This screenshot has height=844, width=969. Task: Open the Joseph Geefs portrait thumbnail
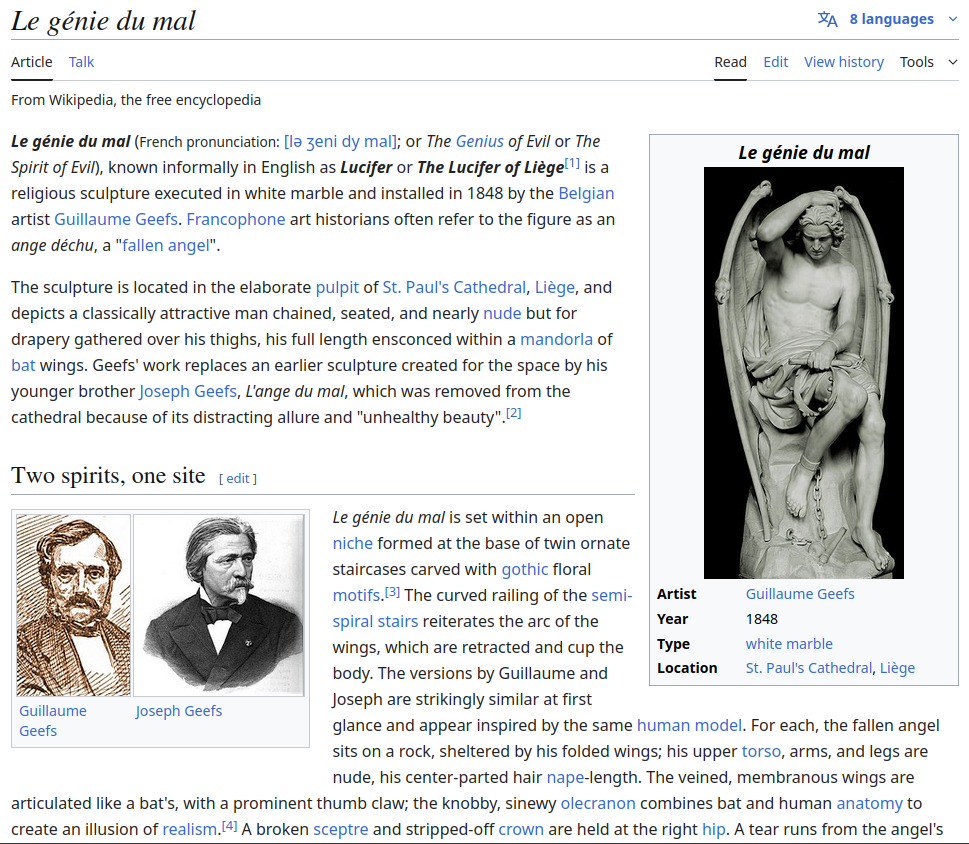tap(219, 606)
